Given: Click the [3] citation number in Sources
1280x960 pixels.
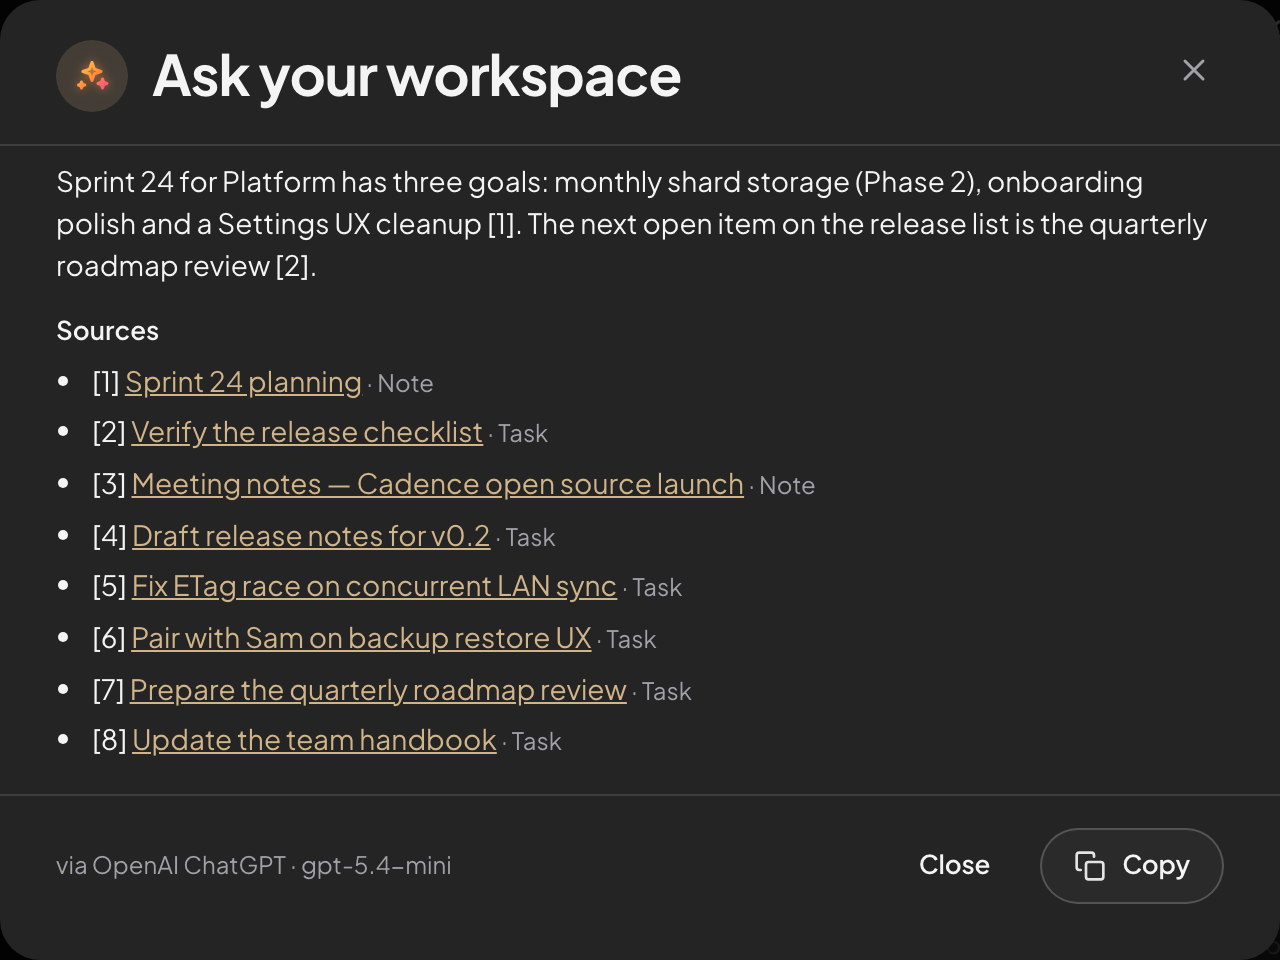Looking at the screenshot, I should pos(109,485).
